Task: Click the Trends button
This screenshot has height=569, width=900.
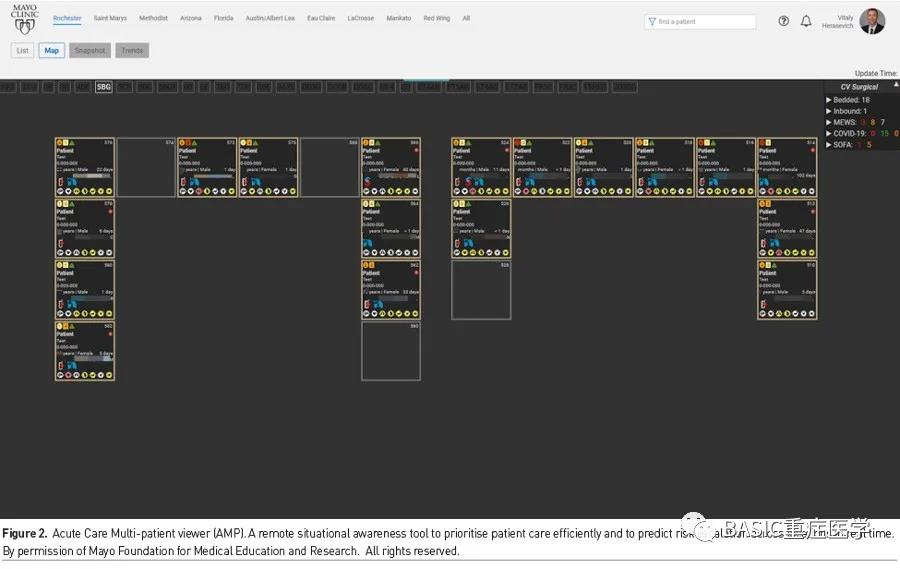Action: pos(132,50)
